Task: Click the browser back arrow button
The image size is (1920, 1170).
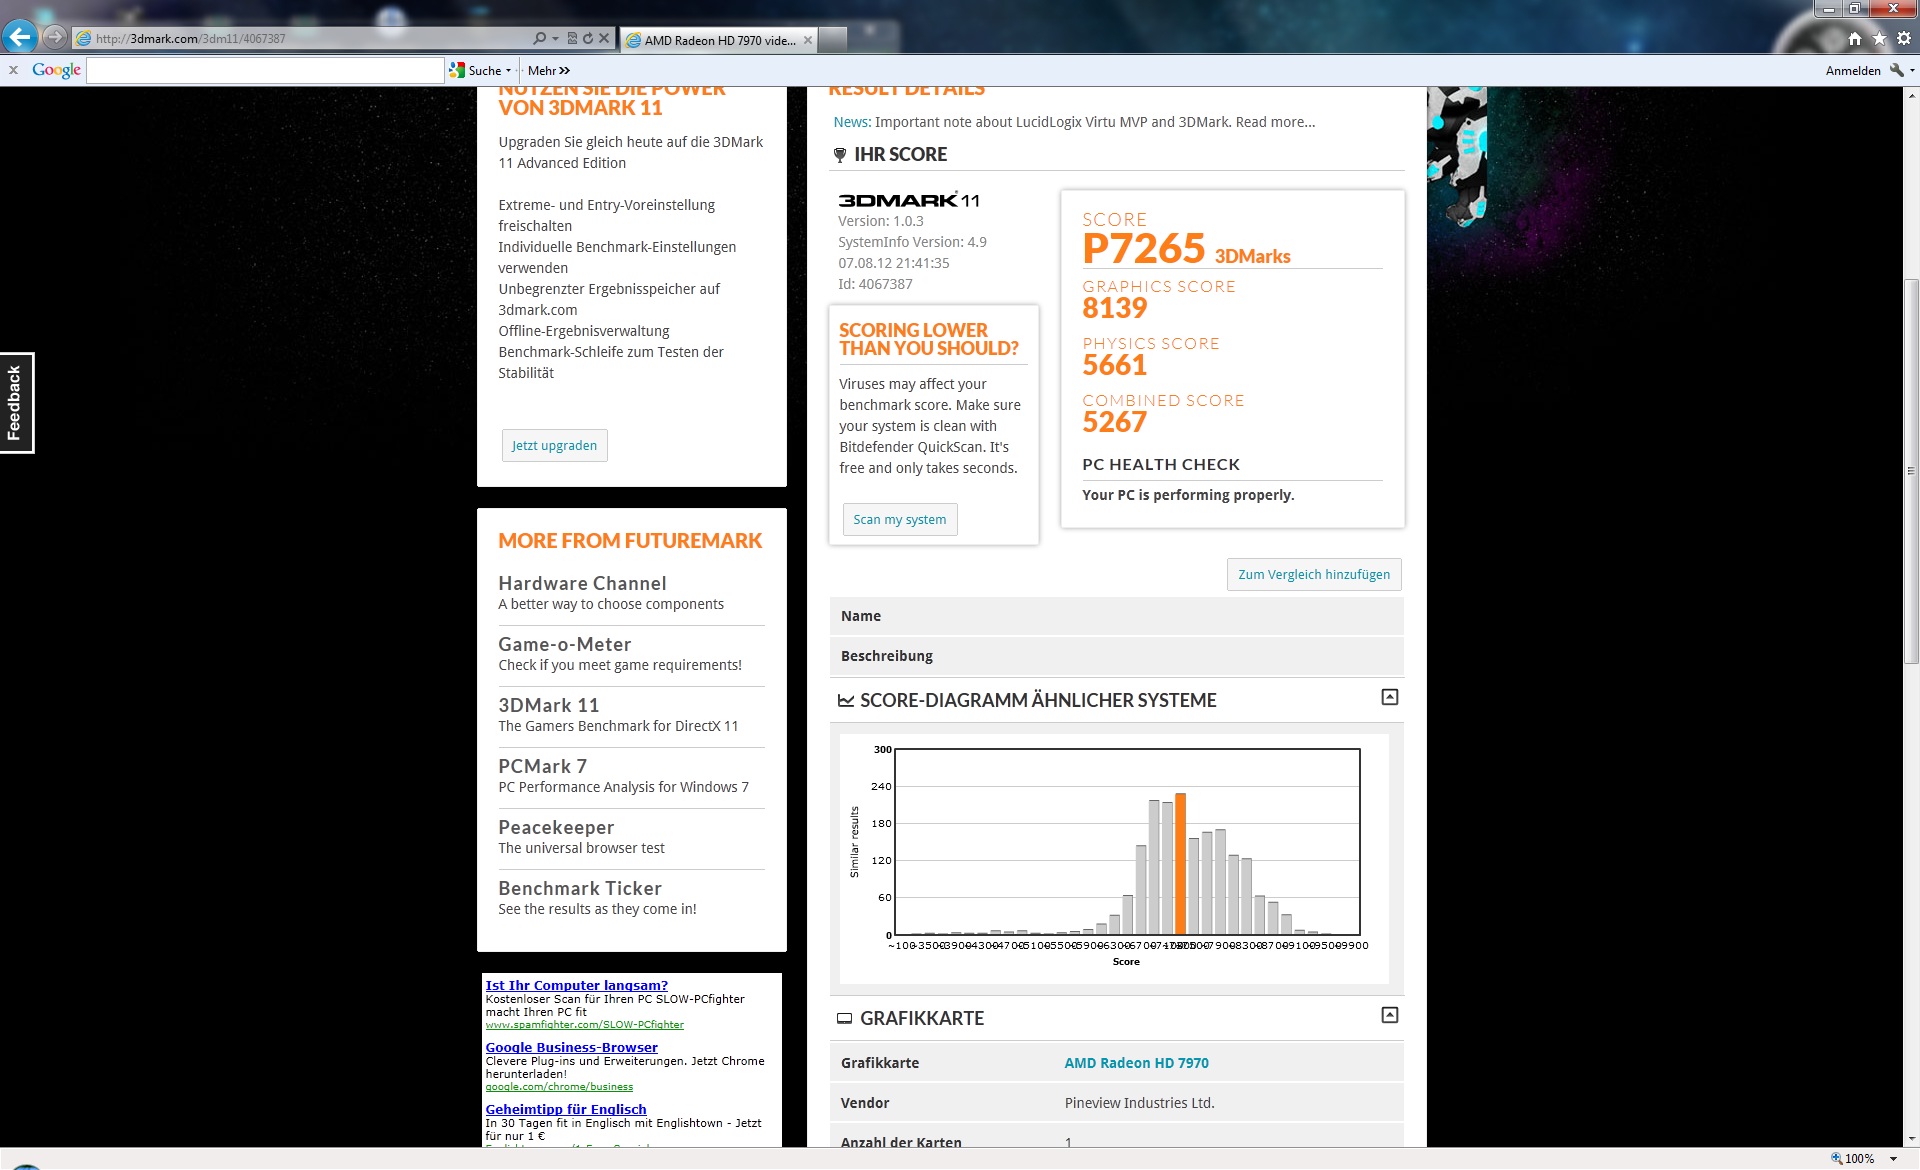Action: pos(19,38)
